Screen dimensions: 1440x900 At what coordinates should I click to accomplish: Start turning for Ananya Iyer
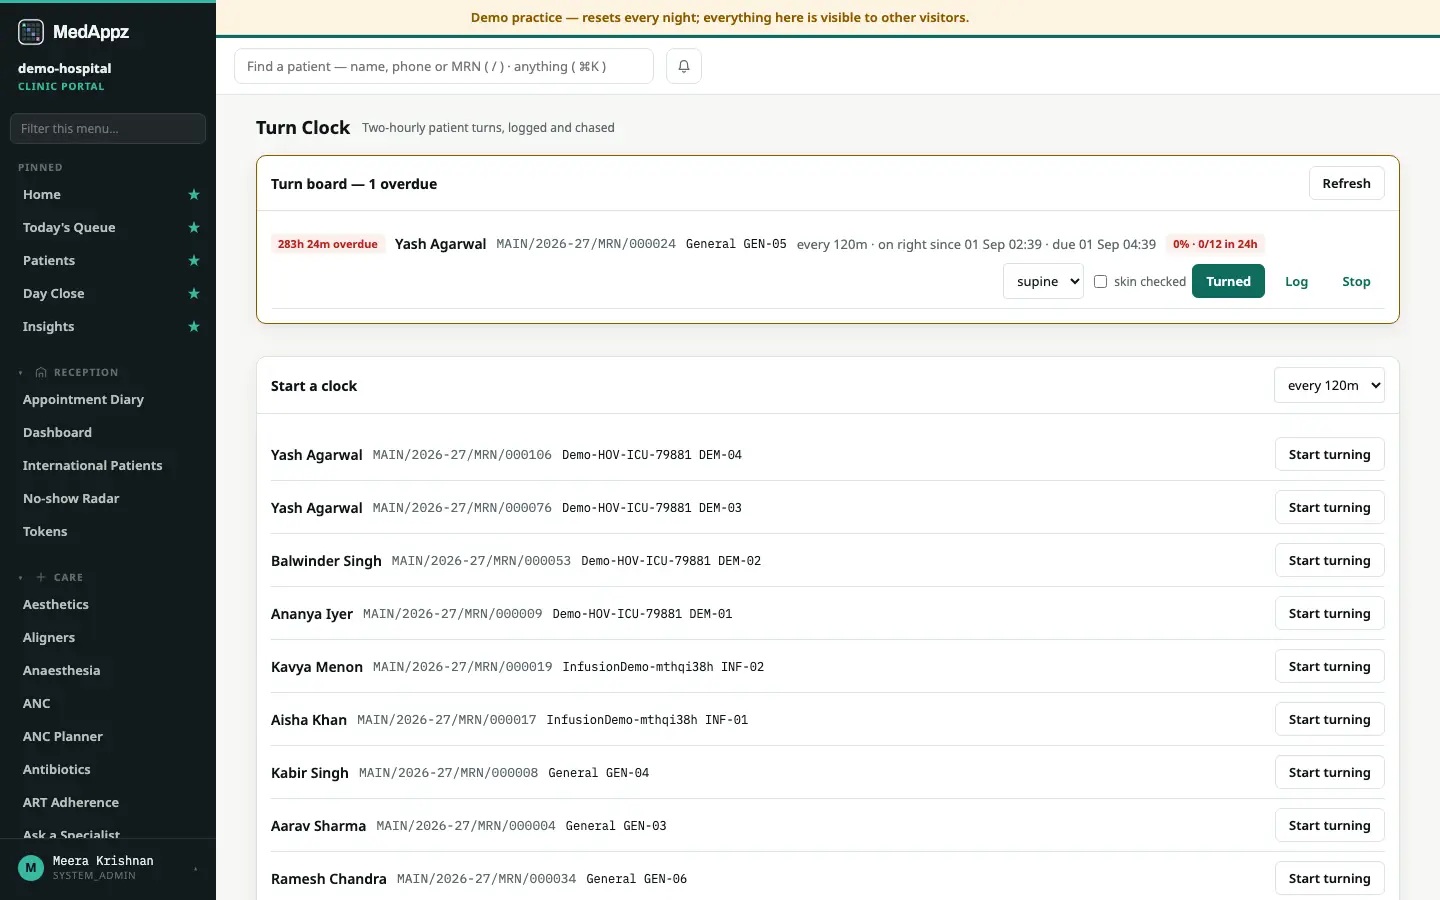[1329, 614]
